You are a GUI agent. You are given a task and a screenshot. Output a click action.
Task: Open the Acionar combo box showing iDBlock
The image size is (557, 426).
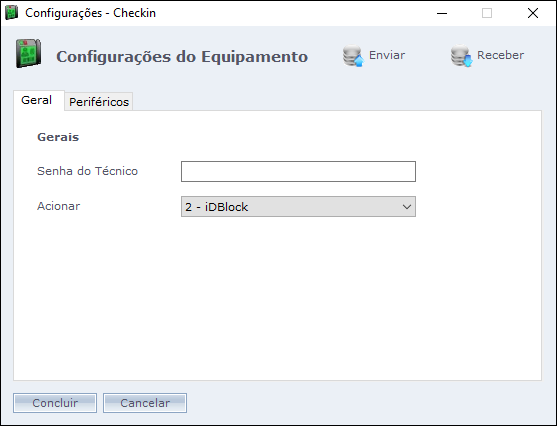298,206
